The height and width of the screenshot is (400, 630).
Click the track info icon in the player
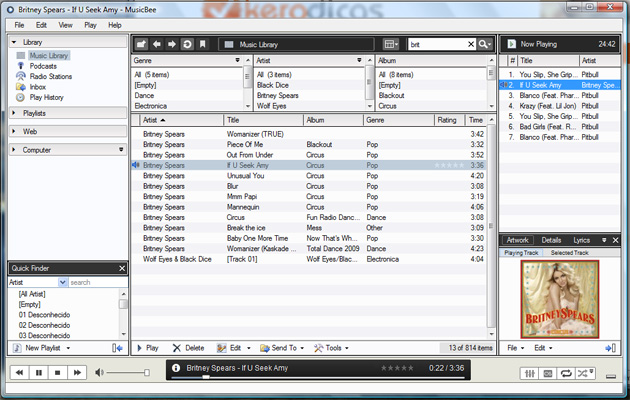point(176,367)
